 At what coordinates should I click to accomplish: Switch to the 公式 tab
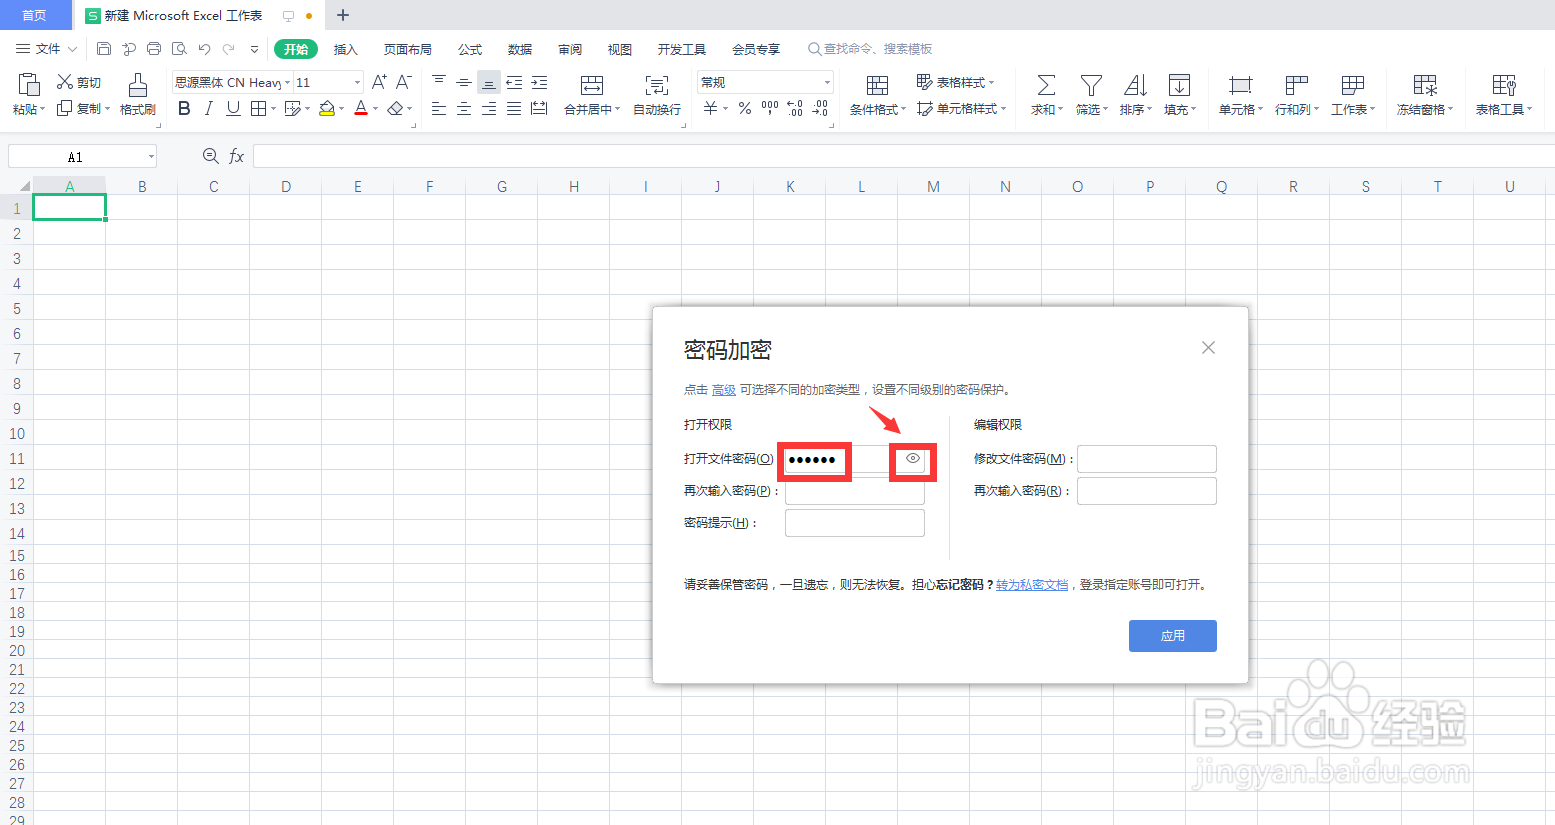470,49
